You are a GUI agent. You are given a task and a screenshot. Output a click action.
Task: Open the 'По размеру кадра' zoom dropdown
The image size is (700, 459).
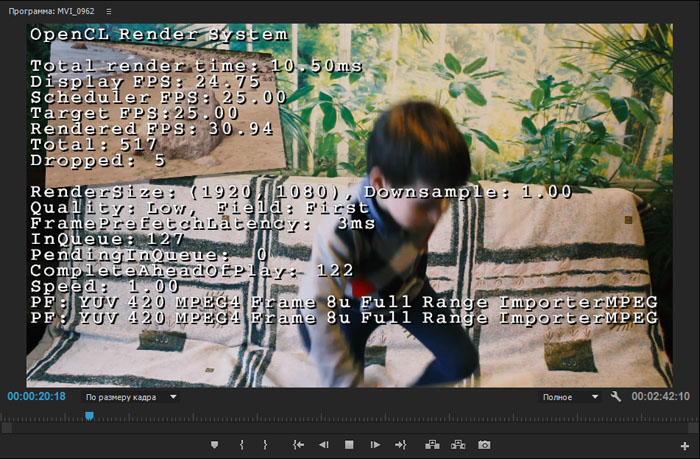131,397
